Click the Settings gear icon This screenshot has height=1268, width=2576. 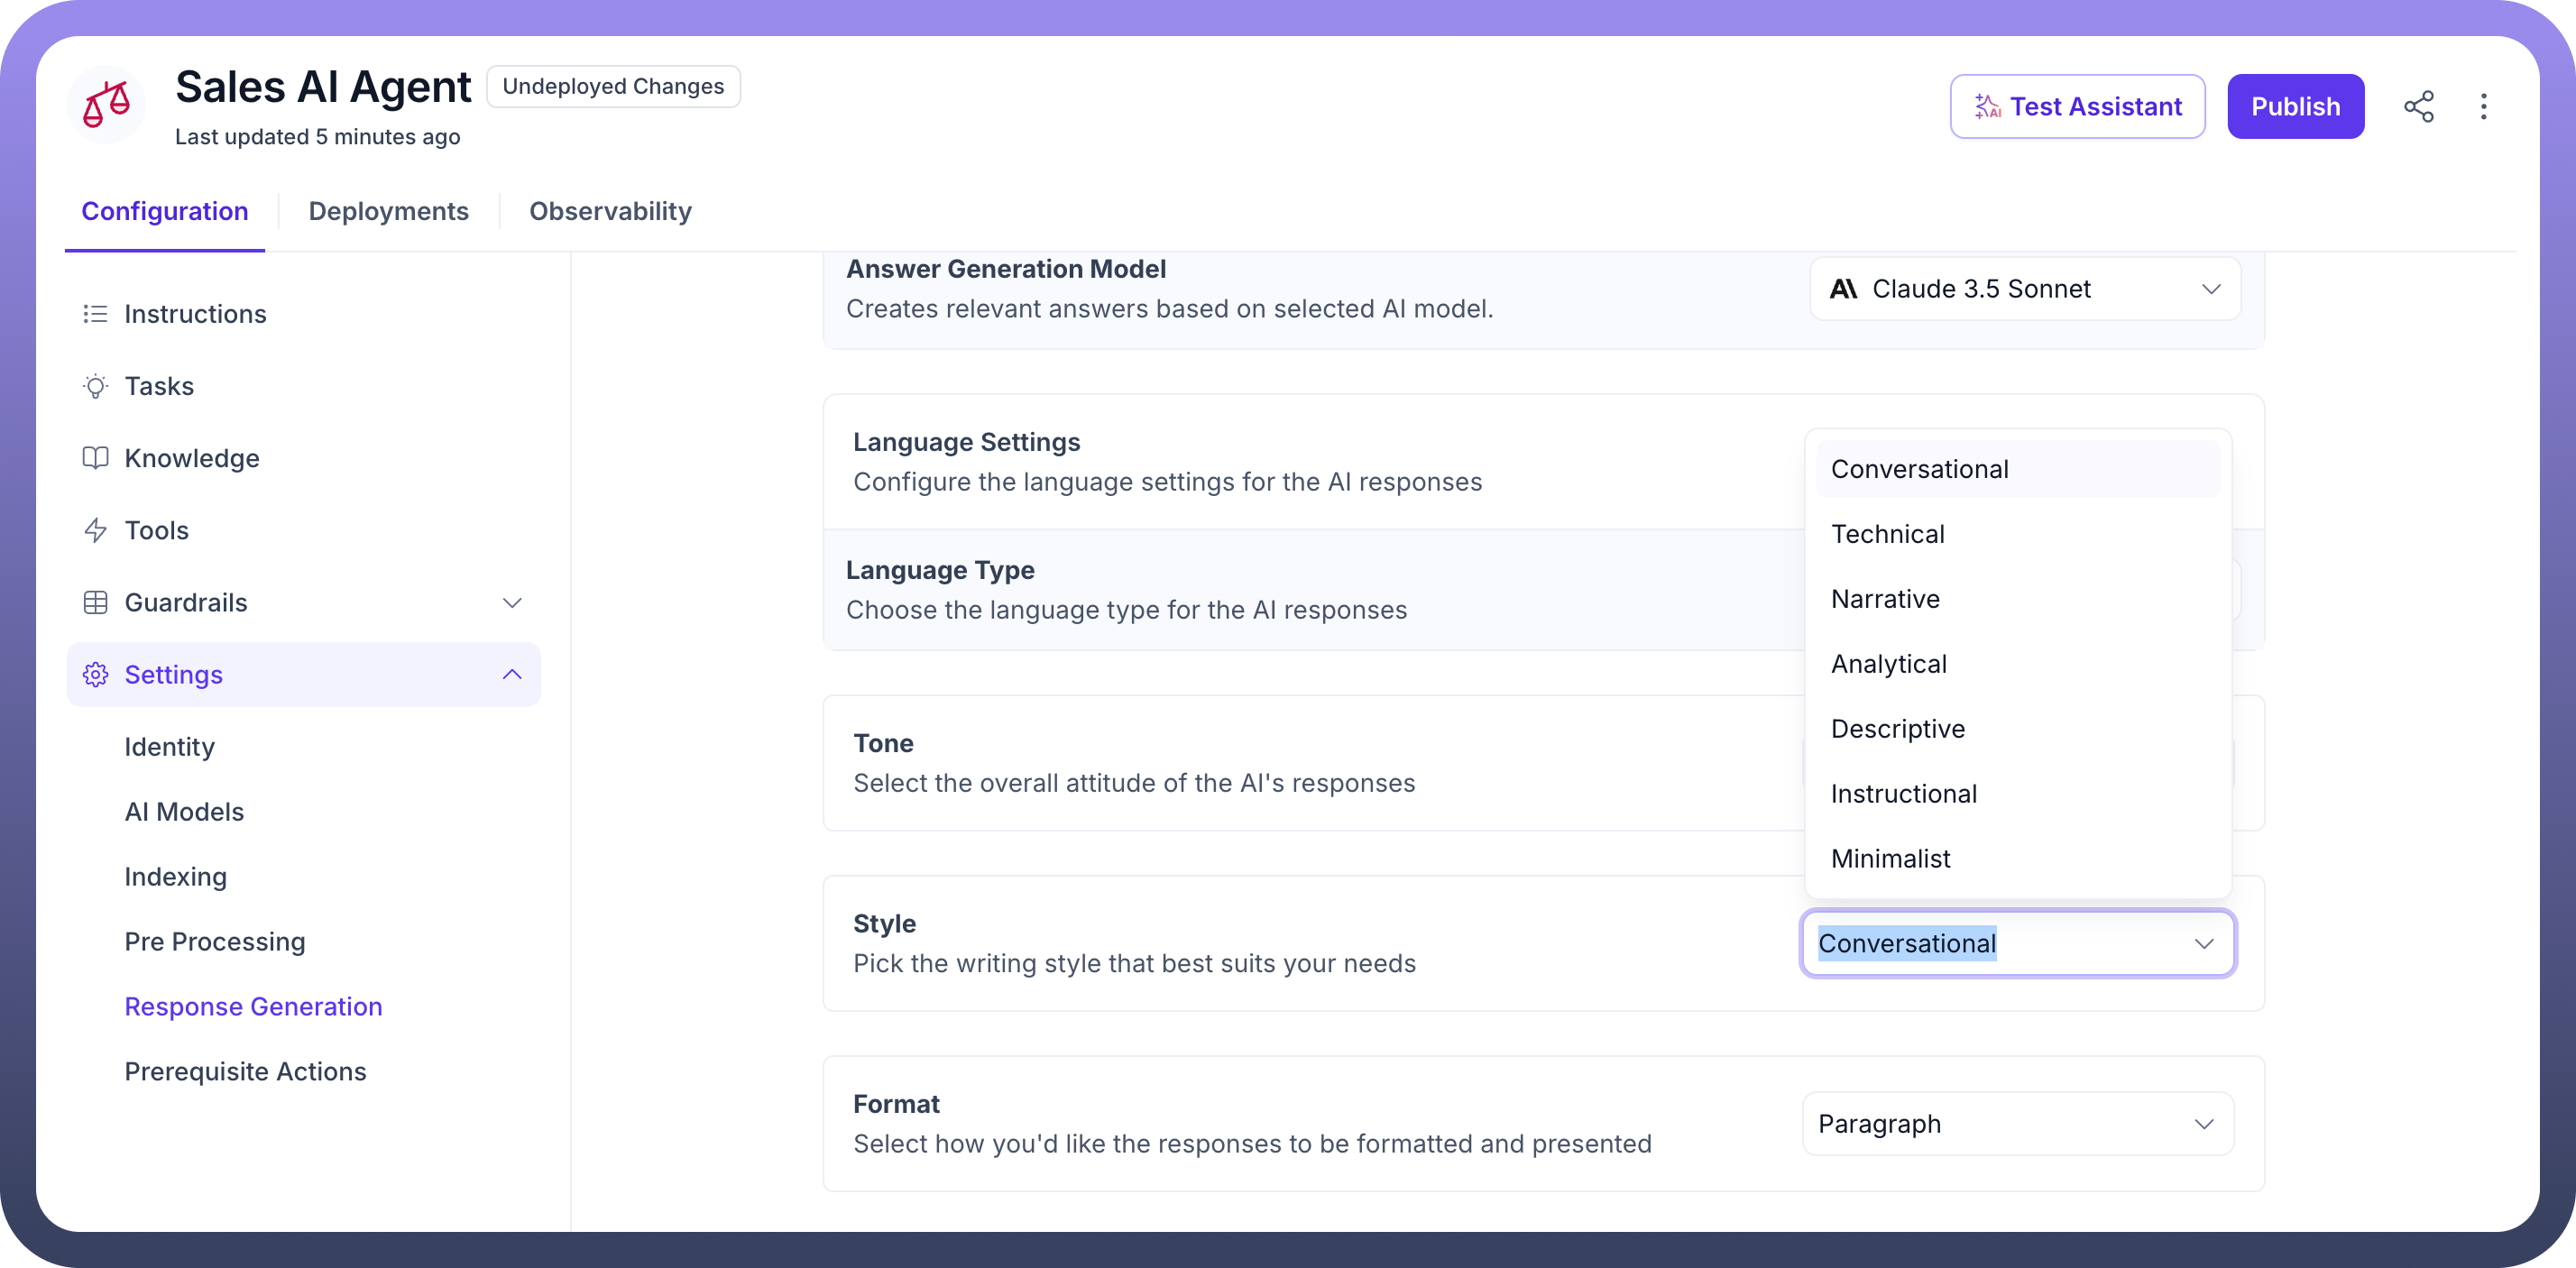pos(95,675)
